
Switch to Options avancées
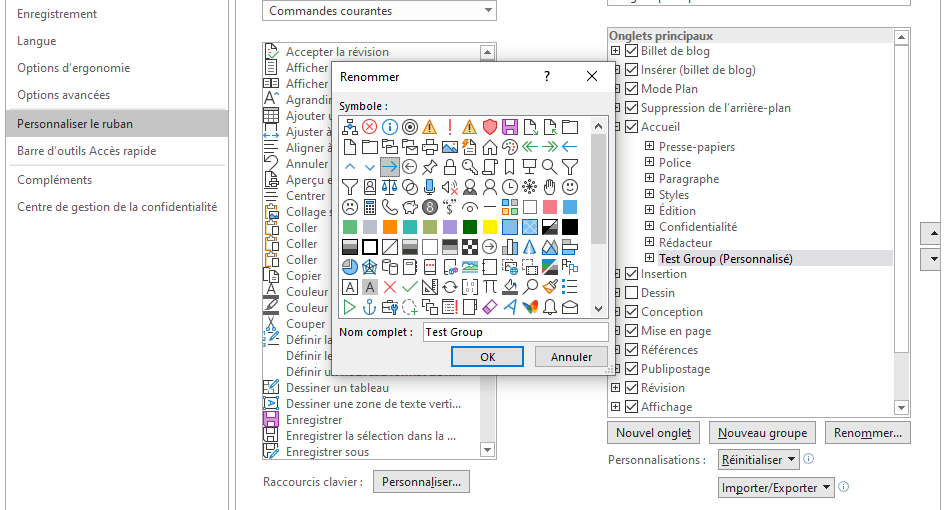(63, 95)
